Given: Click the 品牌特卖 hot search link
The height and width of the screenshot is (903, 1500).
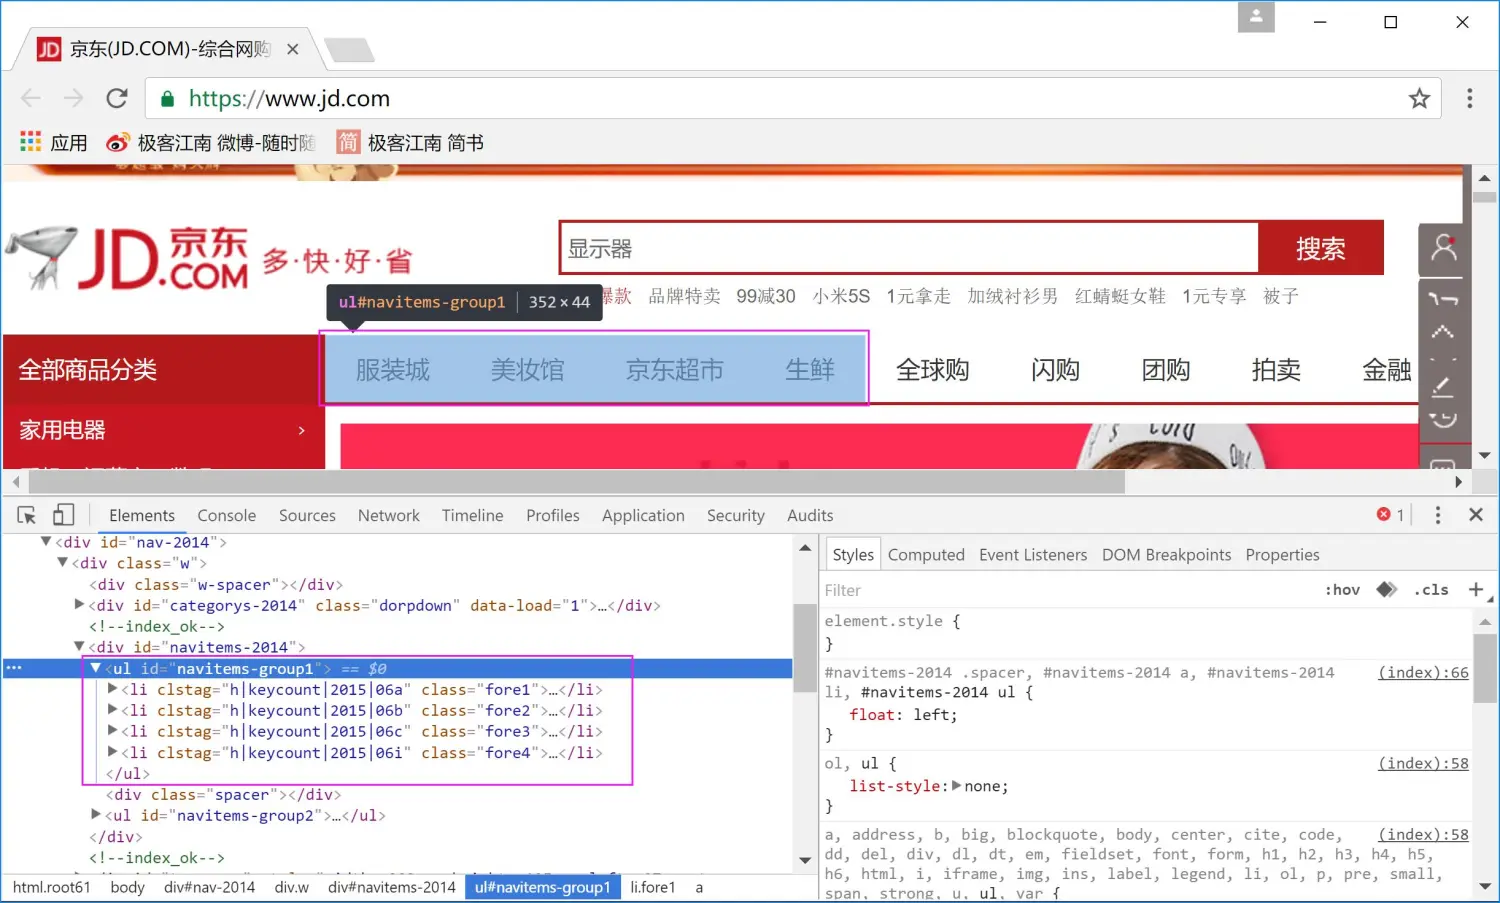Looking at the screenshot, I should tap(684, 296).
